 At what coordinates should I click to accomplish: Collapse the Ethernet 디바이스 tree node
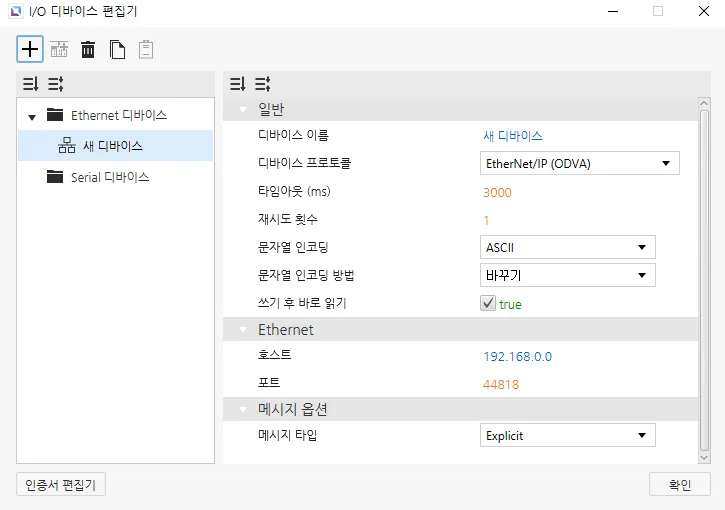click(32, 116)
